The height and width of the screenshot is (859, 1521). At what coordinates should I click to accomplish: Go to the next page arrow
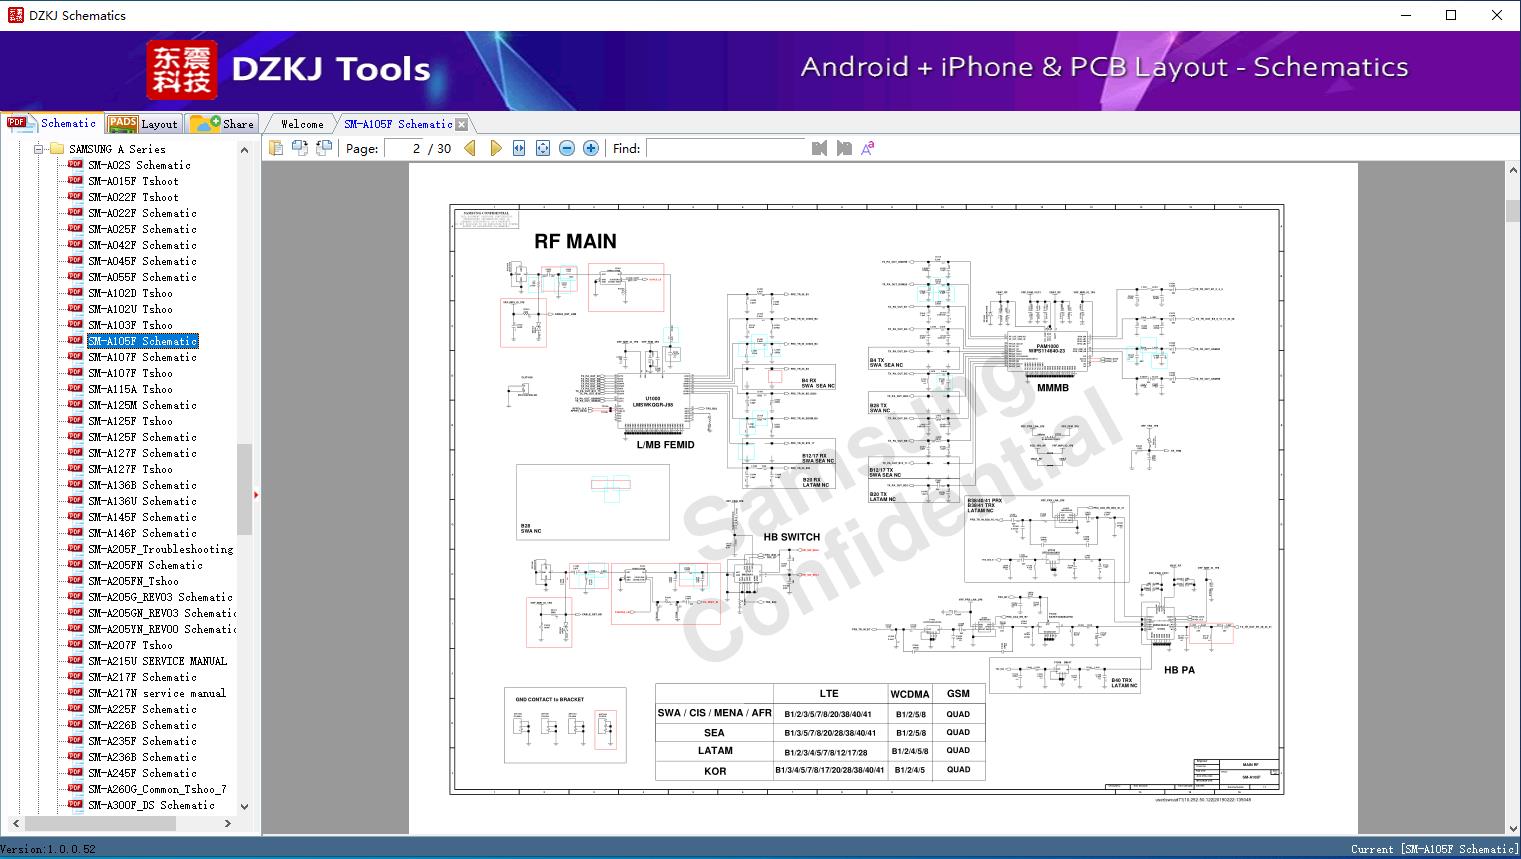pyautogui.click(x=495, y=148)
